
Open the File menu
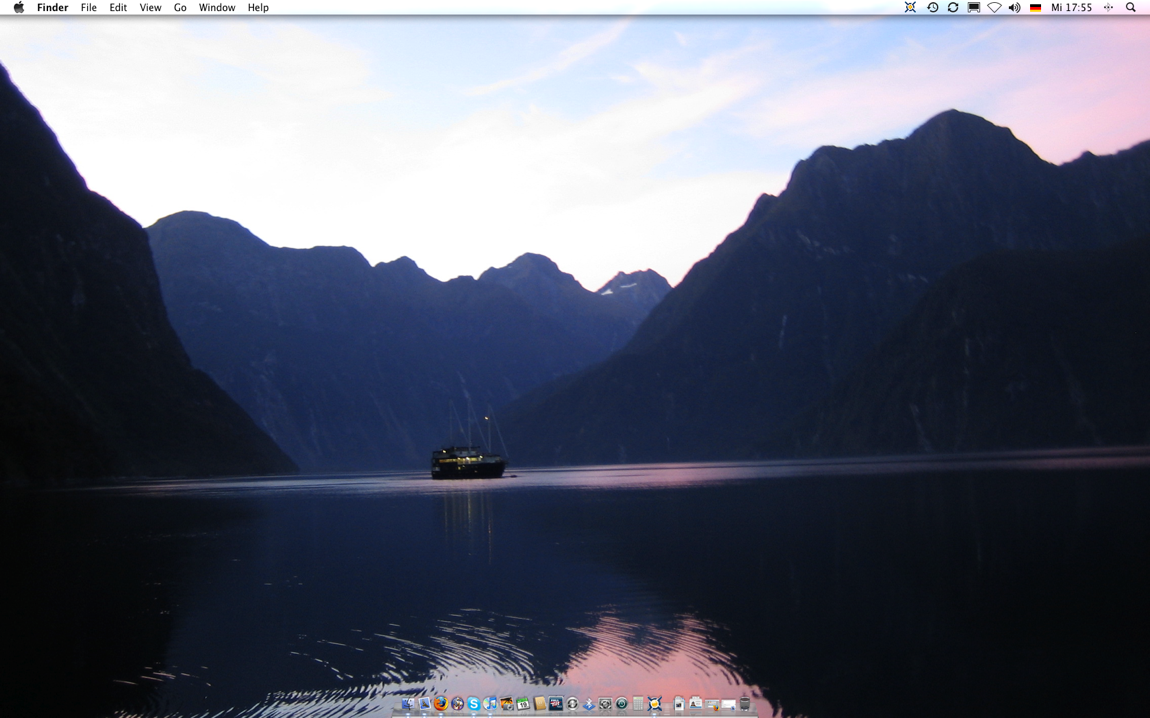click(x=88, y=8)
